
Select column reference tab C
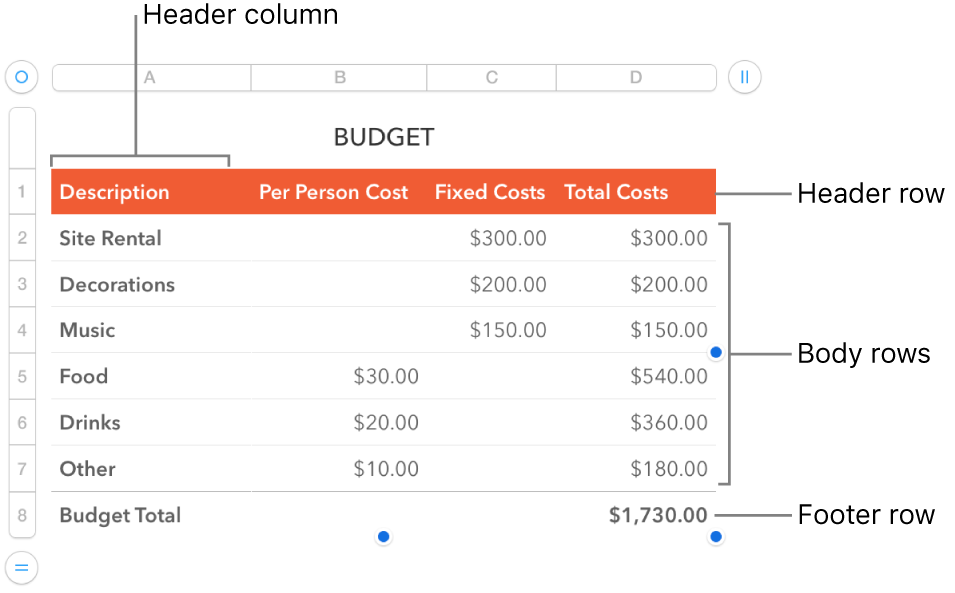click(x=491, y=77)
